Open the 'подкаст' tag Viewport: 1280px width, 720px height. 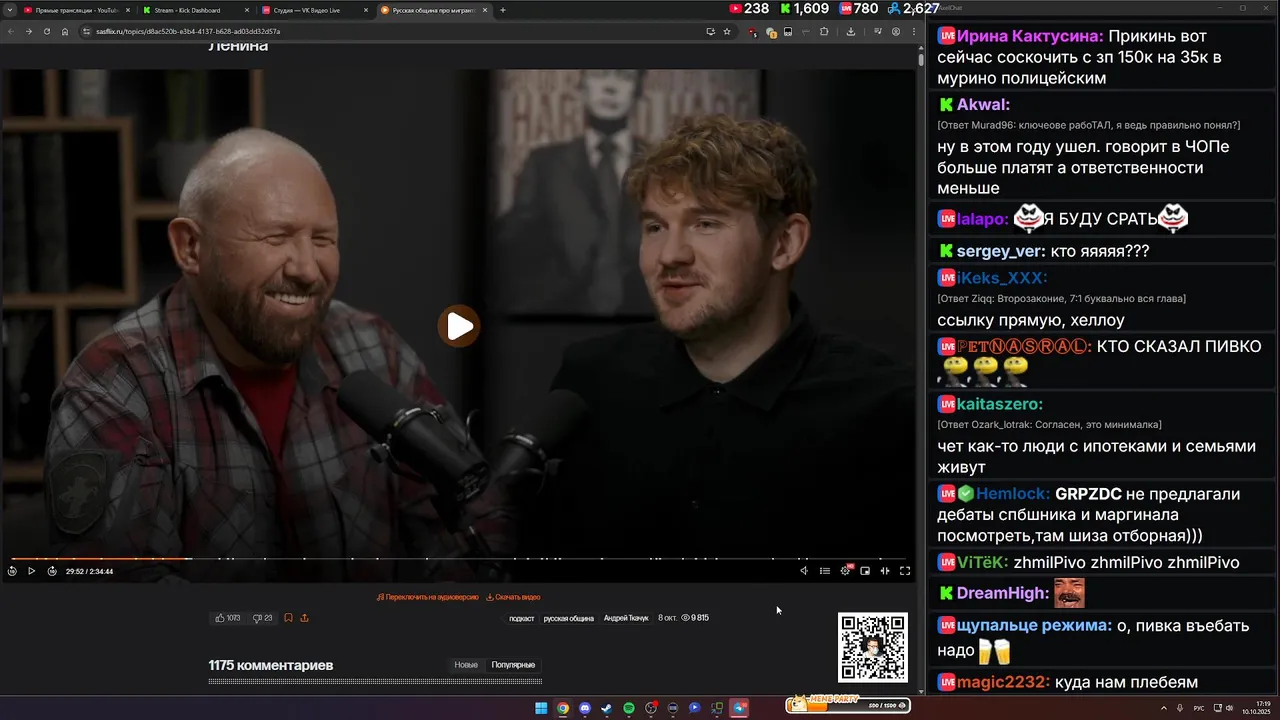[521, 618]
